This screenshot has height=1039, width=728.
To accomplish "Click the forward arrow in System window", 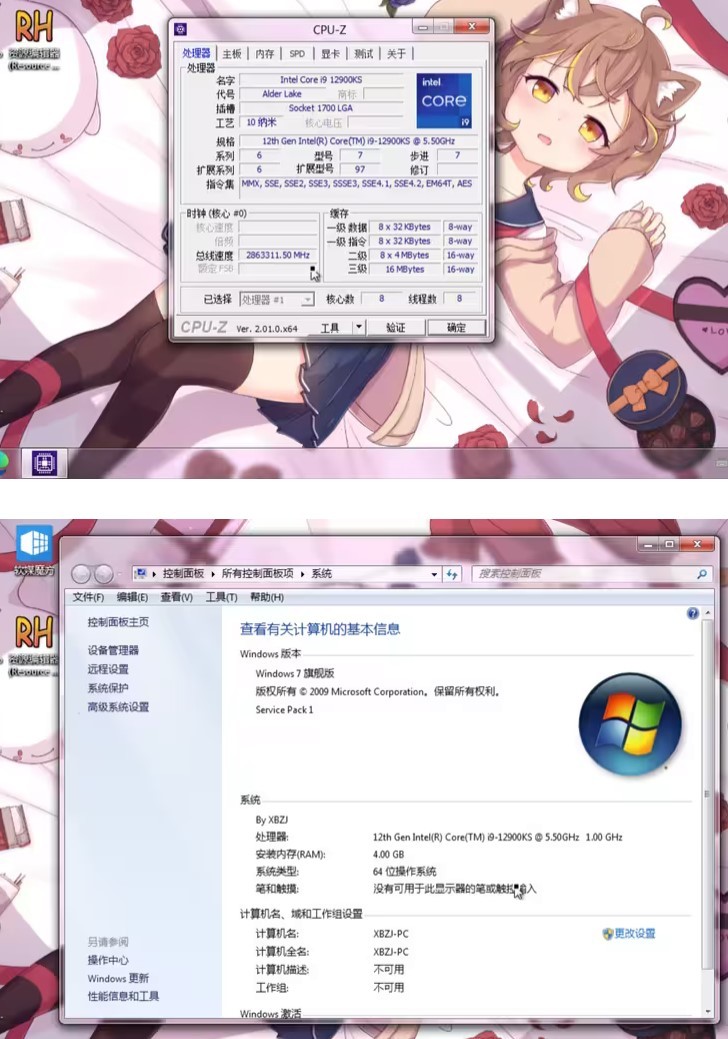I will click(103, 574).
